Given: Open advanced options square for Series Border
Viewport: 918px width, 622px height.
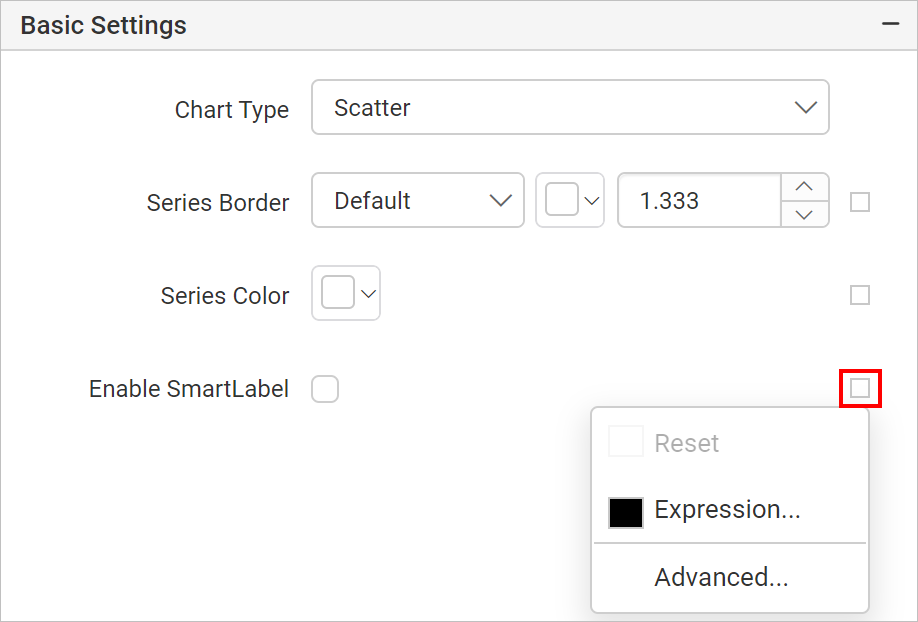Looking at the screenshot, I should (x=859, y=202).
